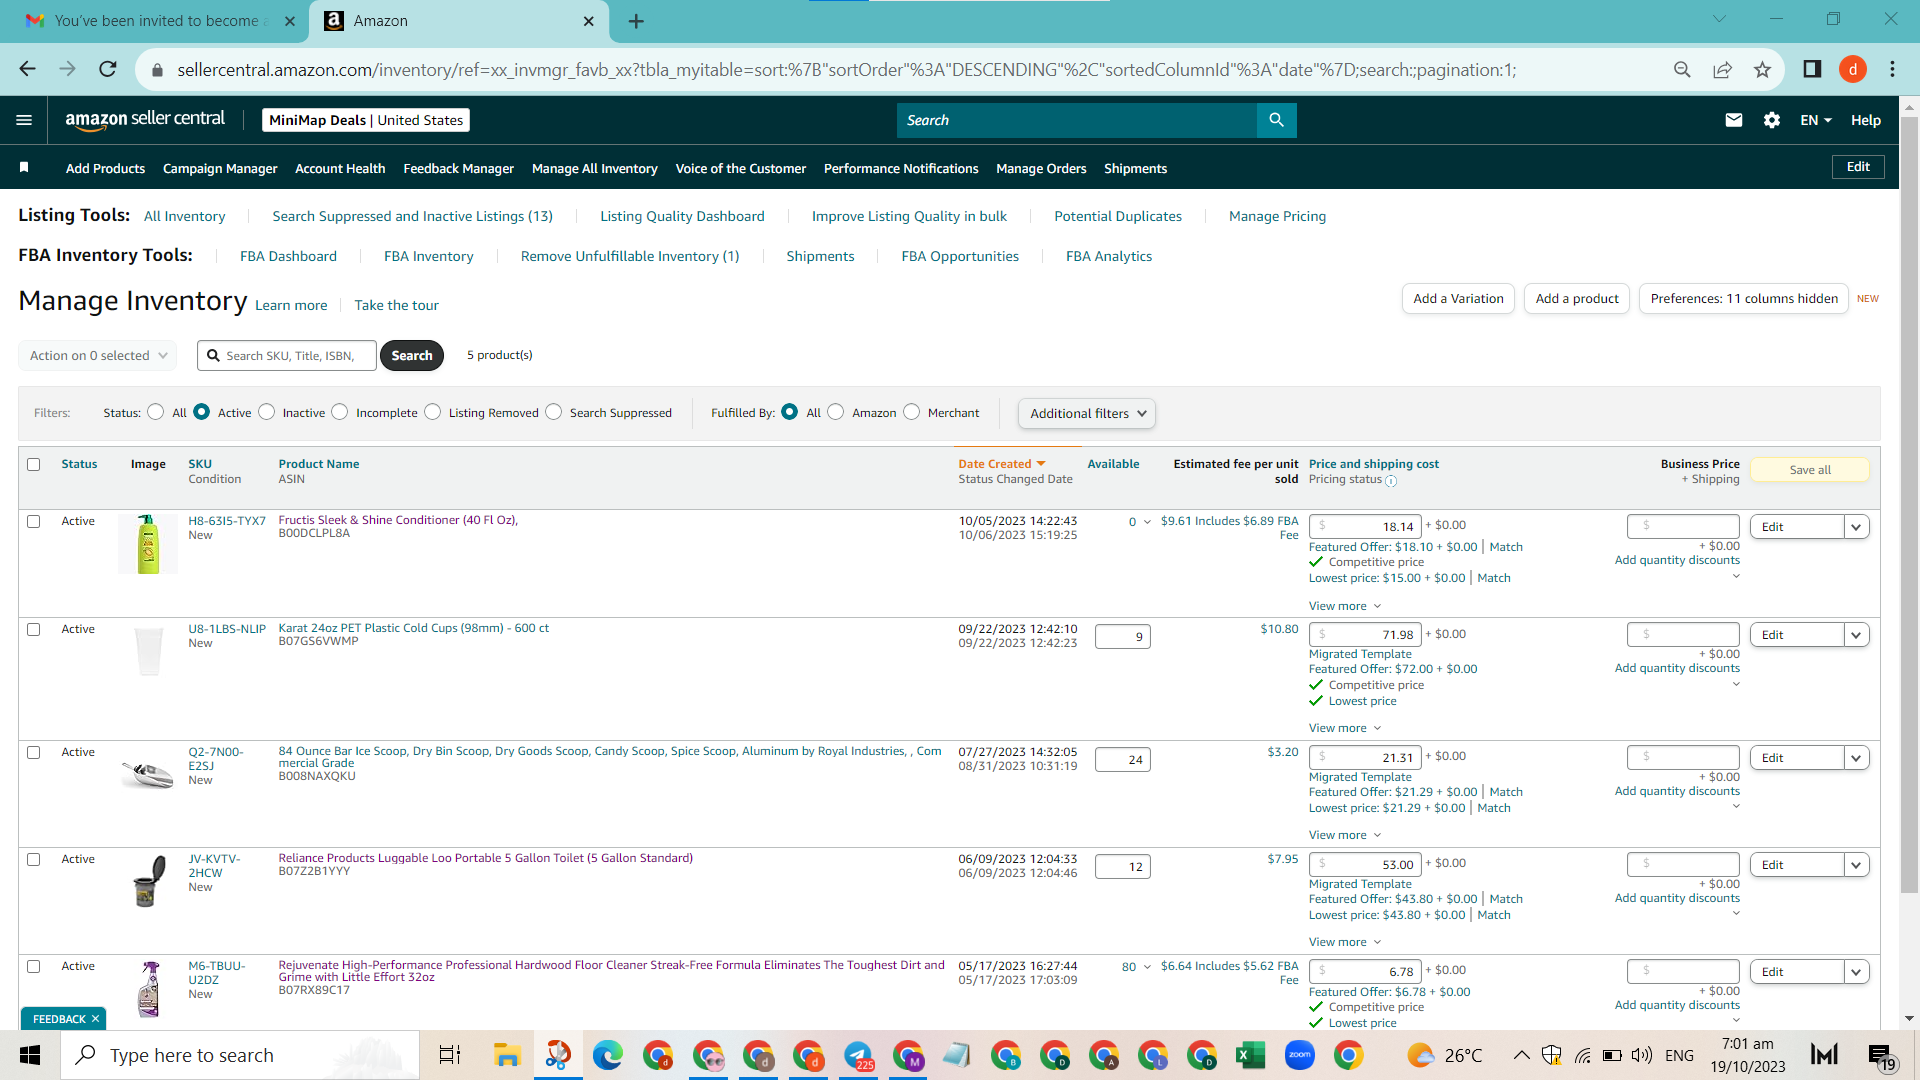This screenshot has height=1080, width=1920.
Task: Go to Account Health
Action: click(340, 168)
